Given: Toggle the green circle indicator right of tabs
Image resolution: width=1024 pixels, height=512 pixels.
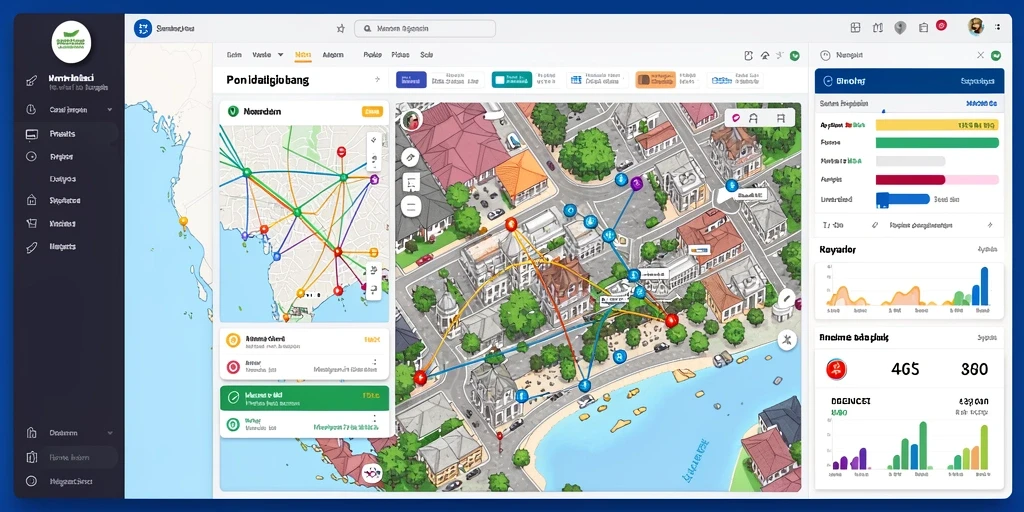Looking at the screenshot, I should (x=795, y=56).
